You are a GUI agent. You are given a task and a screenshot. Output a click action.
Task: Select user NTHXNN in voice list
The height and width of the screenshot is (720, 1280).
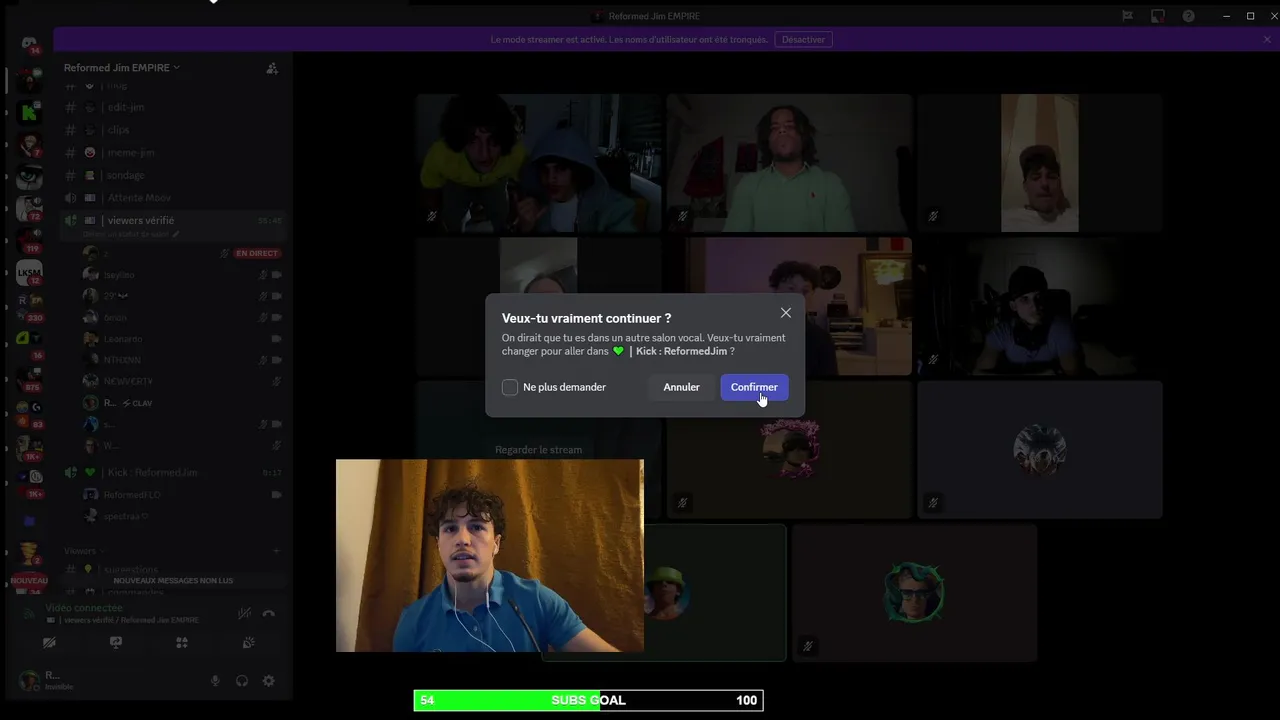click(x=181, y=360)
